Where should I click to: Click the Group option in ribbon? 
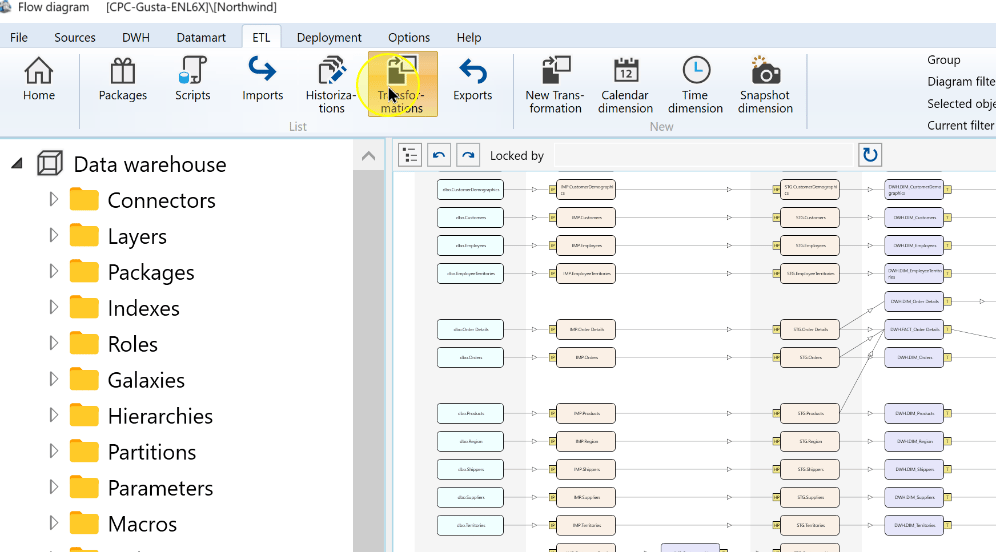(x=944, y=60)
